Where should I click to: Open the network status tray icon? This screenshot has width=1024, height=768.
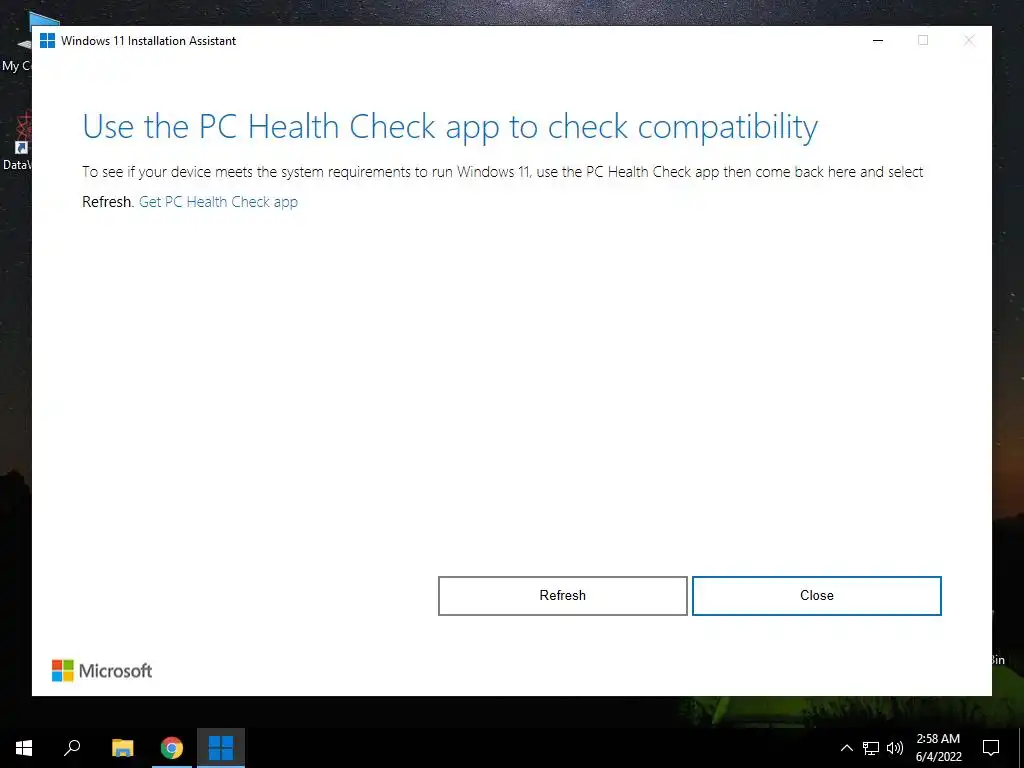pyautogui.click(x=871, y=748)
